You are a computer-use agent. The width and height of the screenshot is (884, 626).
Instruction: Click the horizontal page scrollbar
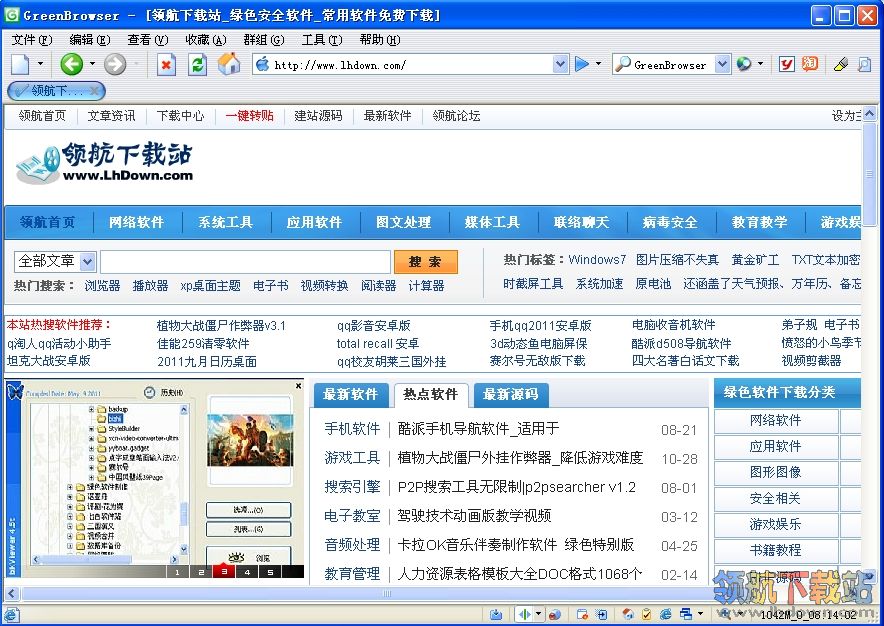click(x=386, y=593)
